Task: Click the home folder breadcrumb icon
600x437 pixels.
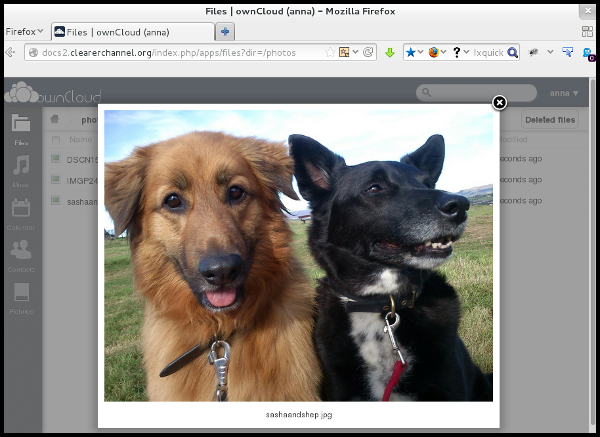Action: (56, 120)
